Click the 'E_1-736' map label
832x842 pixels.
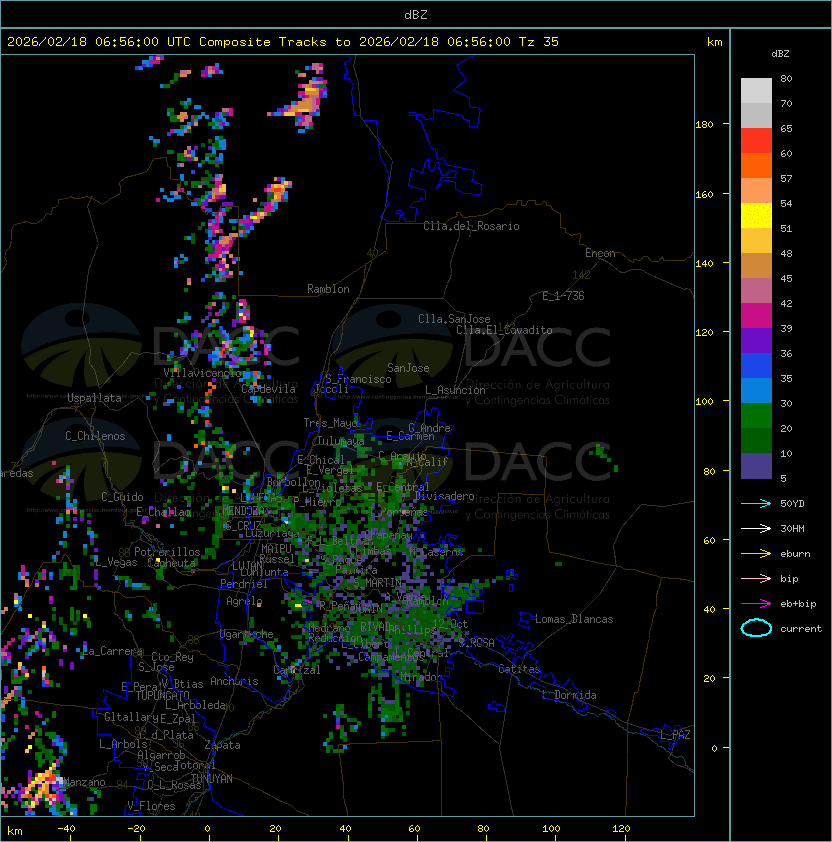[563, 296]
